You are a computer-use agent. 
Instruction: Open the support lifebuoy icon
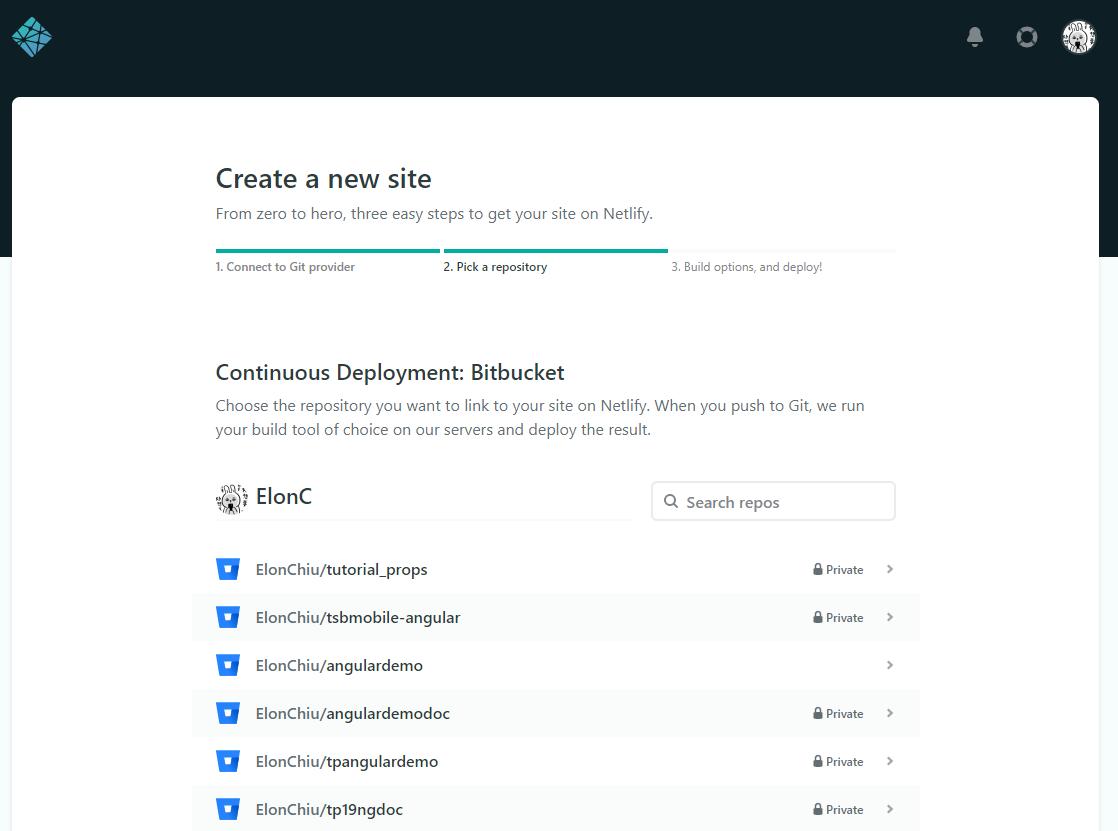(1027, 36)
